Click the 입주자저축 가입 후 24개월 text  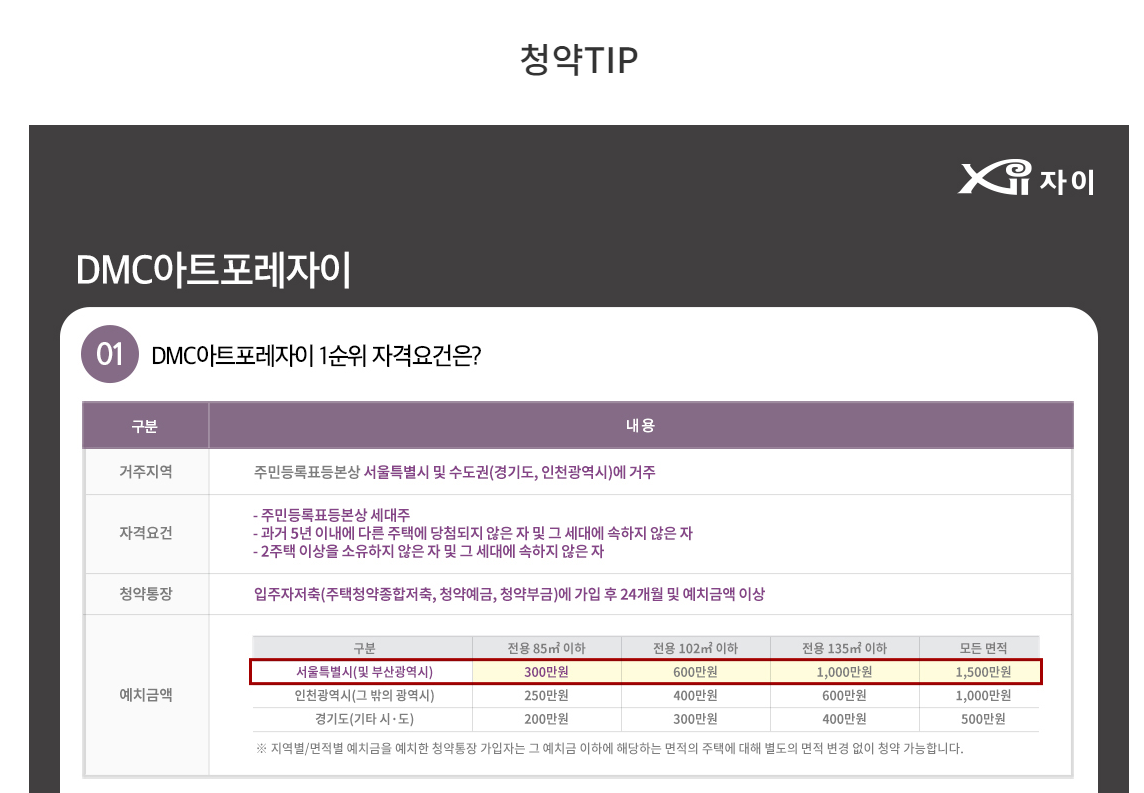(x=509, y=595)
